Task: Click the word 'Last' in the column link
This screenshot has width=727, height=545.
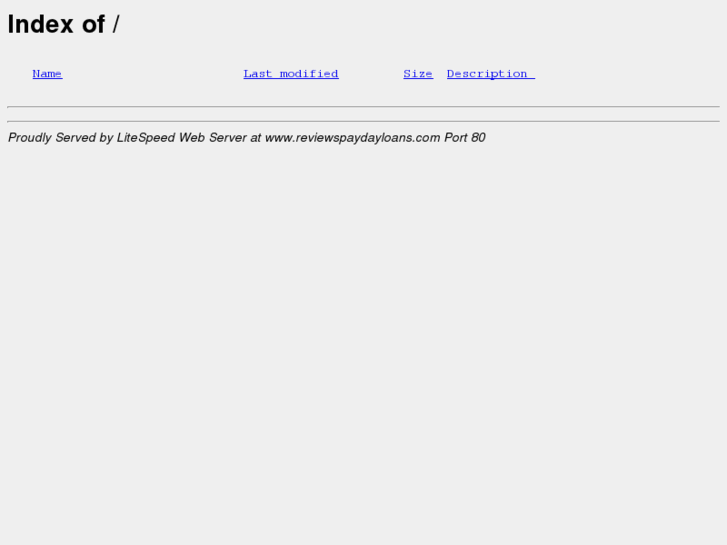Action: tap(257, 74)
